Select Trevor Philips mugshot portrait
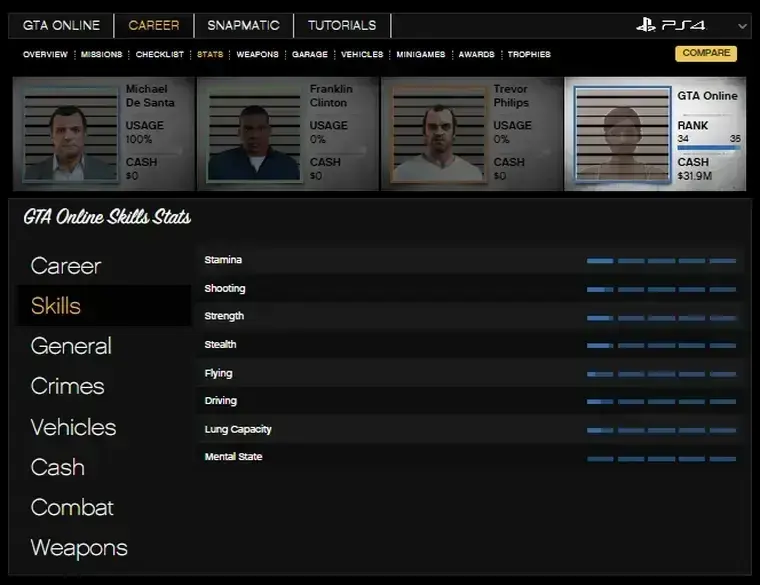The height and width of the screenshot is (585, 760). click(x=438, y=136)
